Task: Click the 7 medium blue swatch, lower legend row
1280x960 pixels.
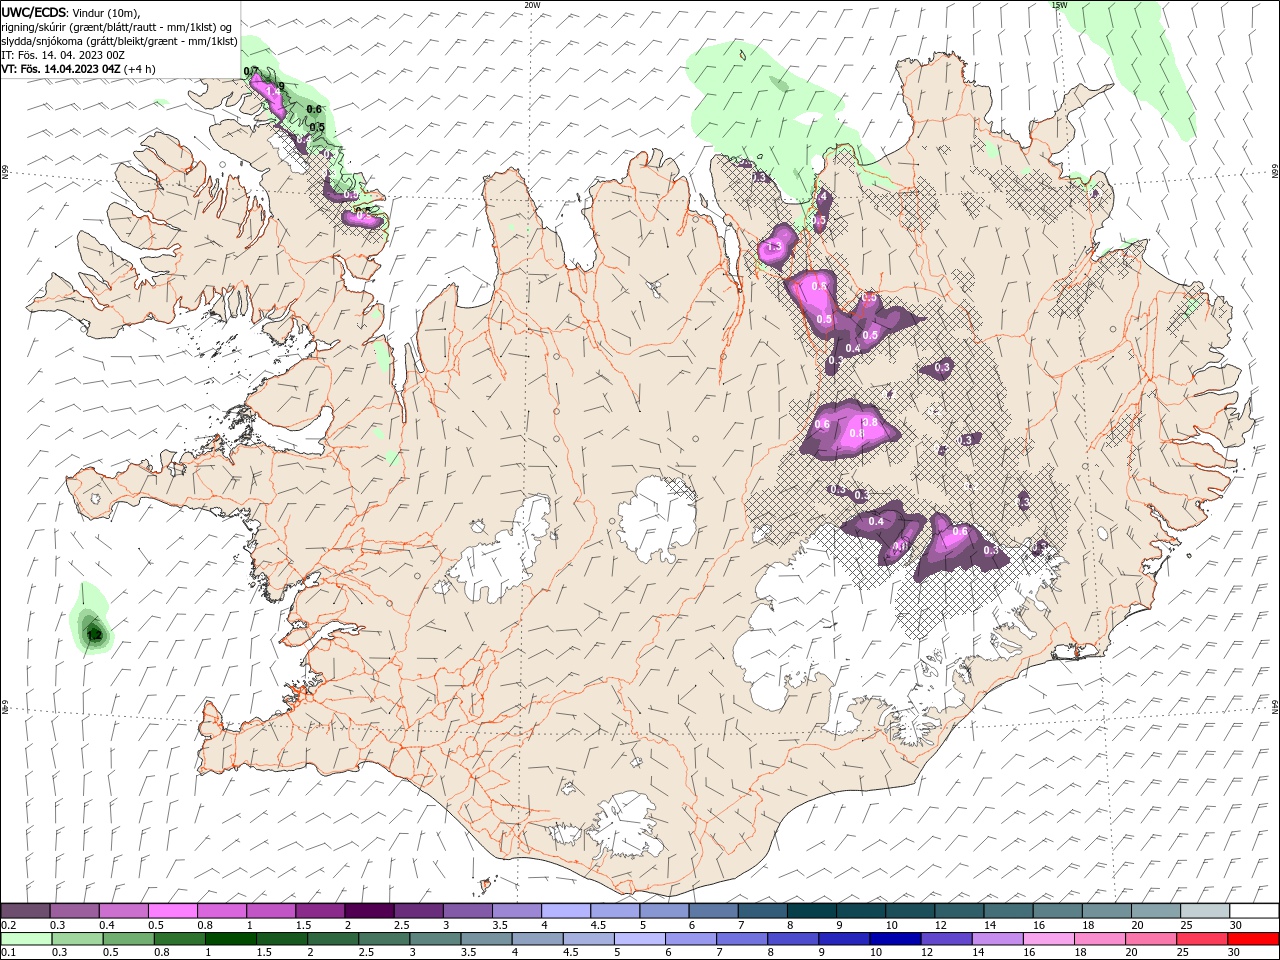Action: [x=741, y=939]
